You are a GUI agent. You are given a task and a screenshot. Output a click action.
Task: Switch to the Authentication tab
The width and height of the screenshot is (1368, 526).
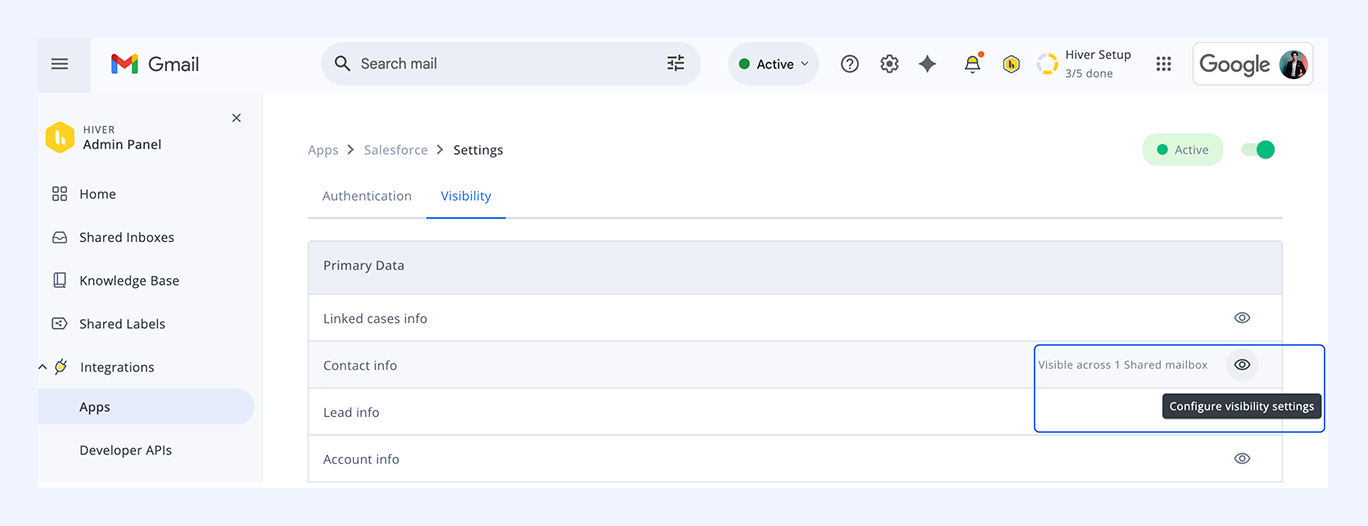tap(367, 196)
